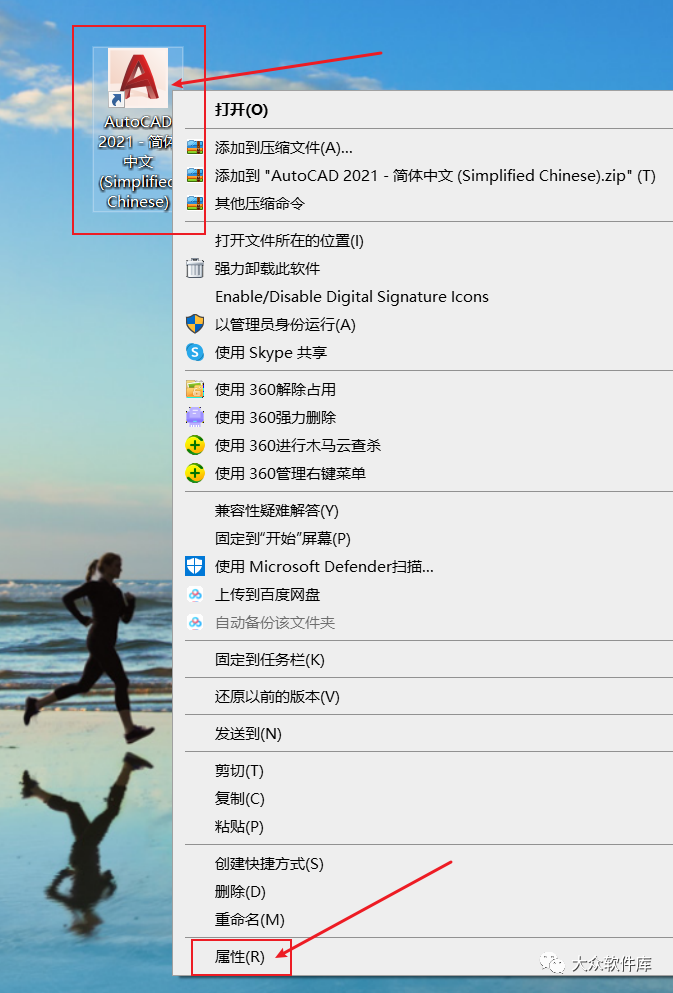673x993 pixels.
Task: Choose 打开(O) from the context menu
Action: click(x=241, y=110)
